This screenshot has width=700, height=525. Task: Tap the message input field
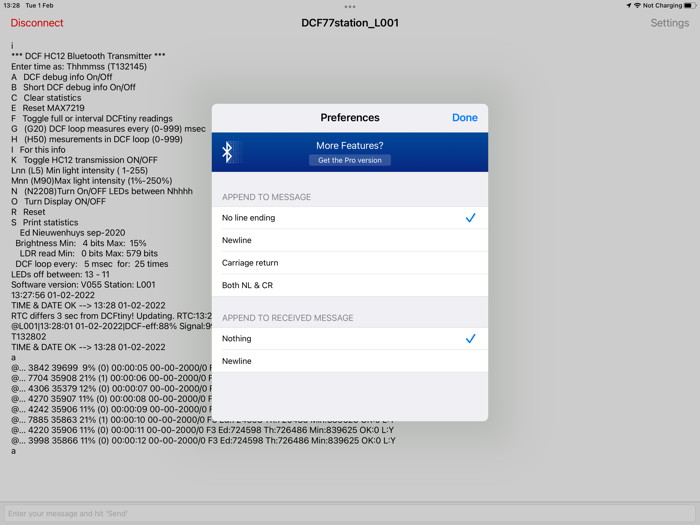(350, 513)
